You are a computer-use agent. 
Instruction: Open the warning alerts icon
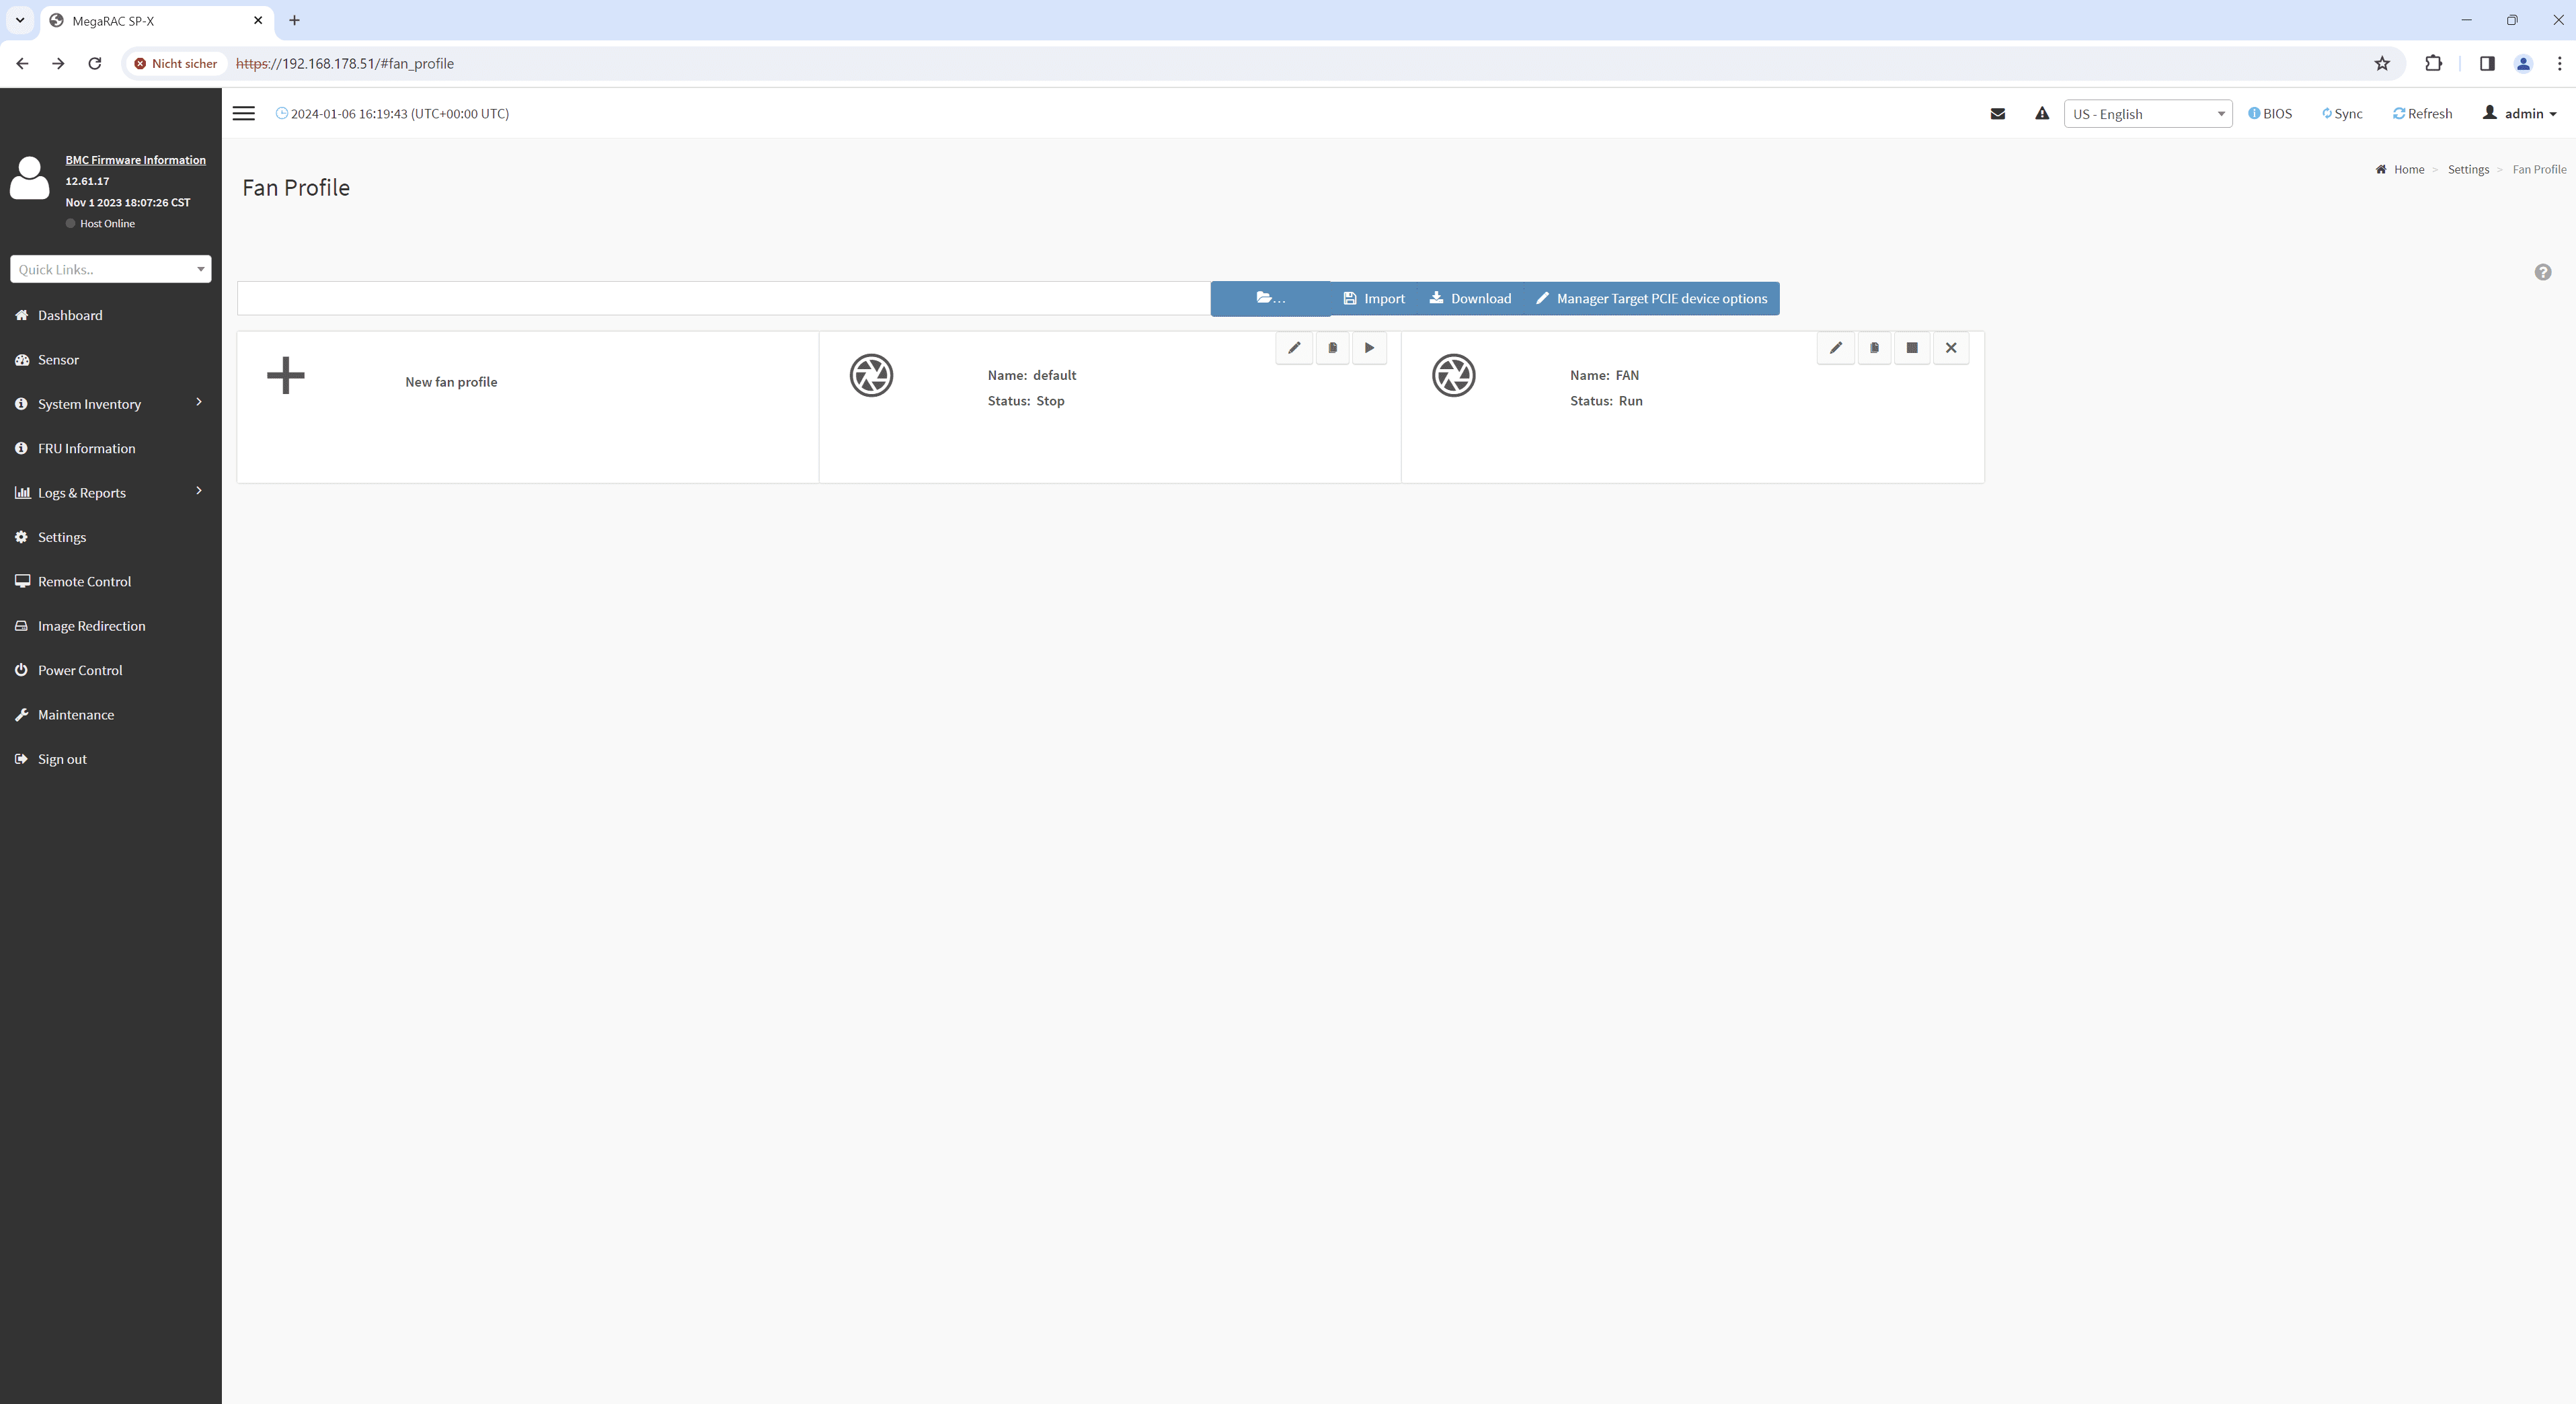pyautogui.click(x=2041, y=114)
